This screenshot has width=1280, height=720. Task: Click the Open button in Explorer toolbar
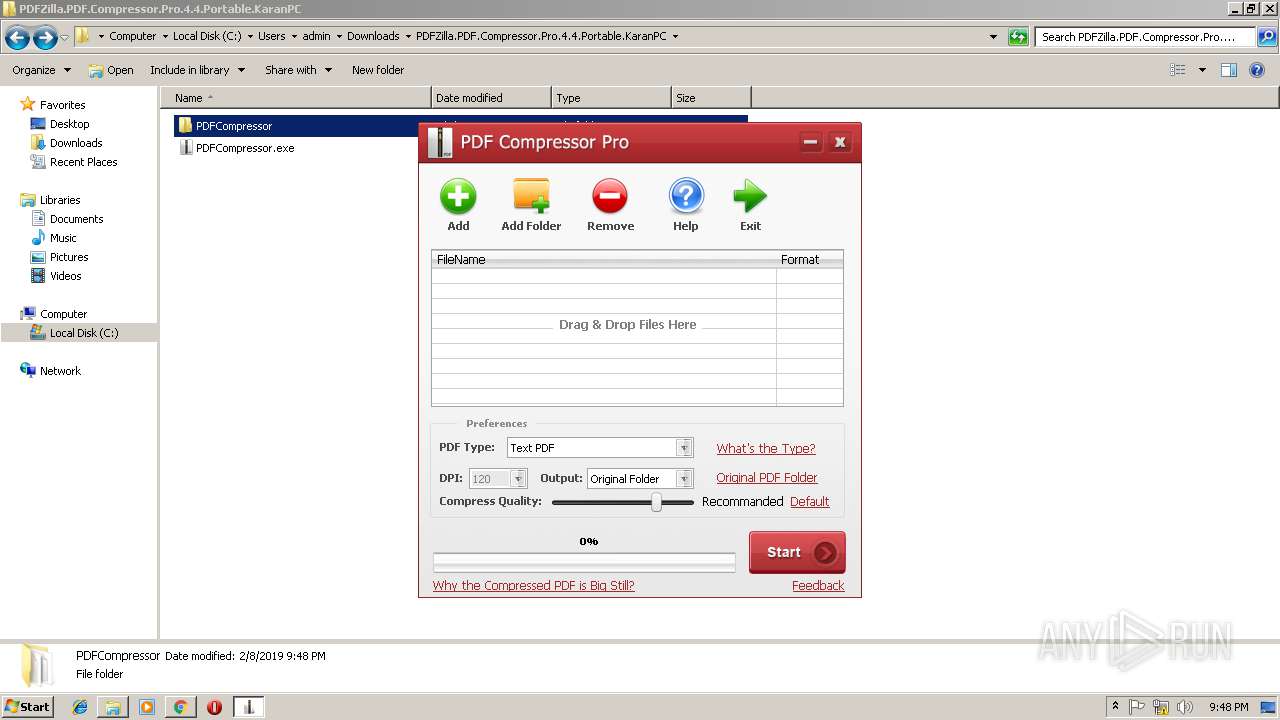111,70
